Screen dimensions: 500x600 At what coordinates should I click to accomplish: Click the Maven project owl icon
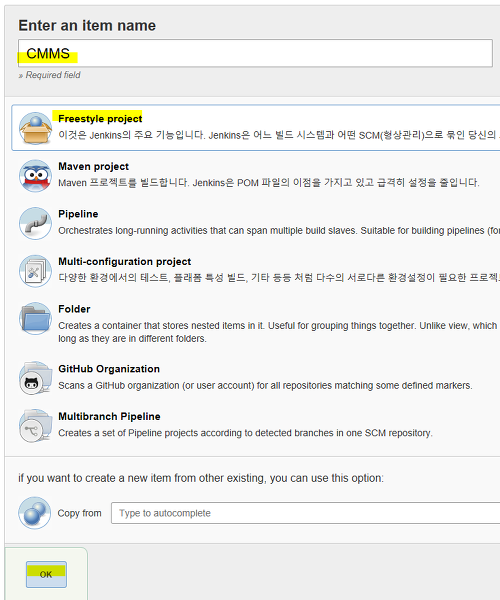tap(35, 176)
